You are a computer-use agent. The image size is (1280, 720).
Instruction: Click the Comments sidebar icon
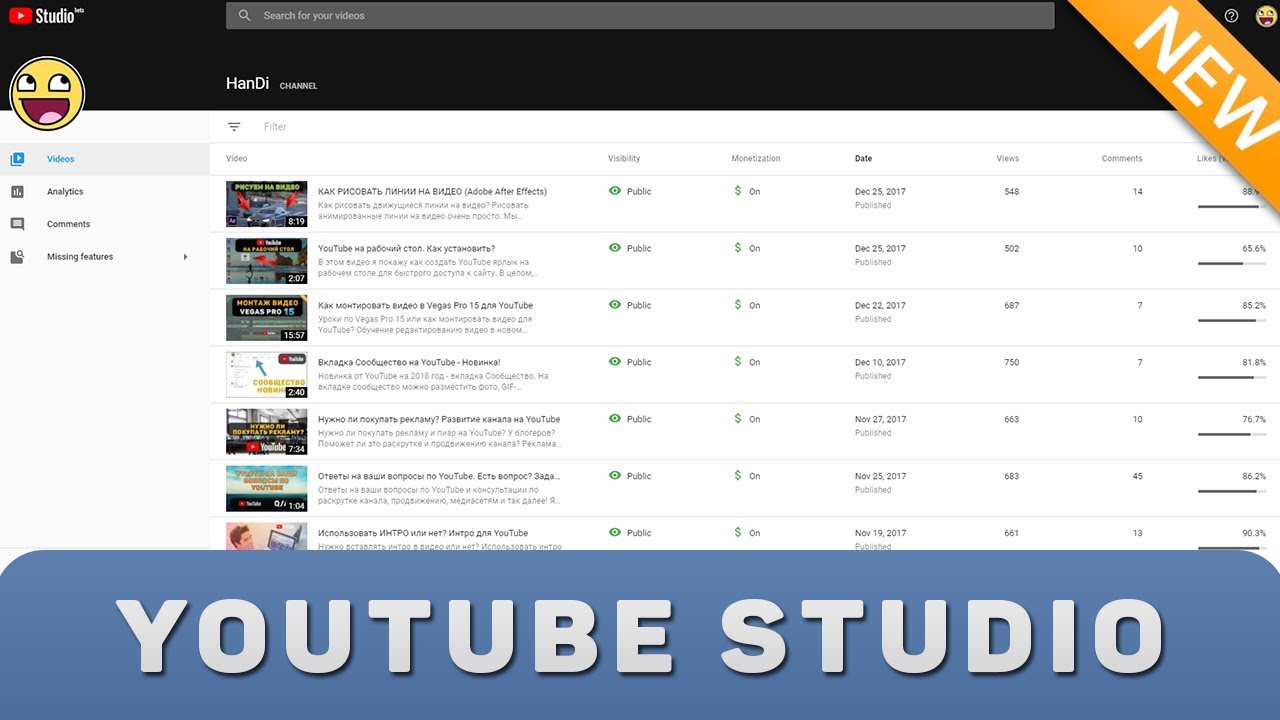point(17,224)
